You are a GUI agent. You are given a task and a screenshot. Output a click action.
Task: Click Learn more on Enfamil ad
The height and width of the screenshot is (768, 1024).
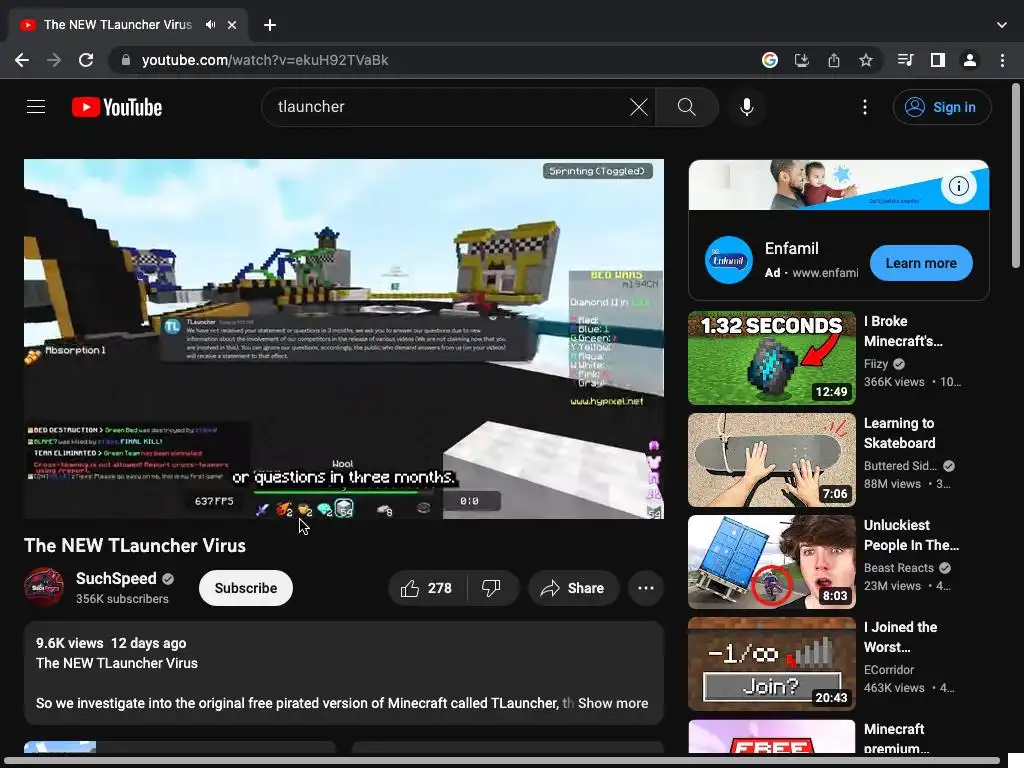[x=921, y=263]
